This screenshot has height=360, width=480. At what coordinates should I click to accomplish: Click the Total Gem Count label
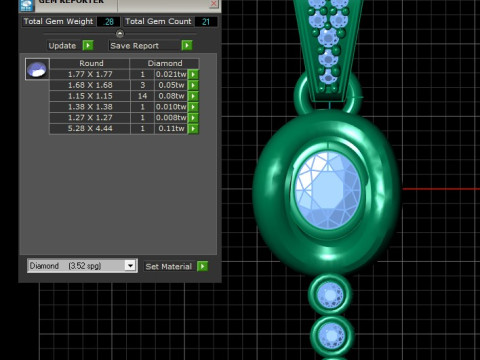(158, 21)
